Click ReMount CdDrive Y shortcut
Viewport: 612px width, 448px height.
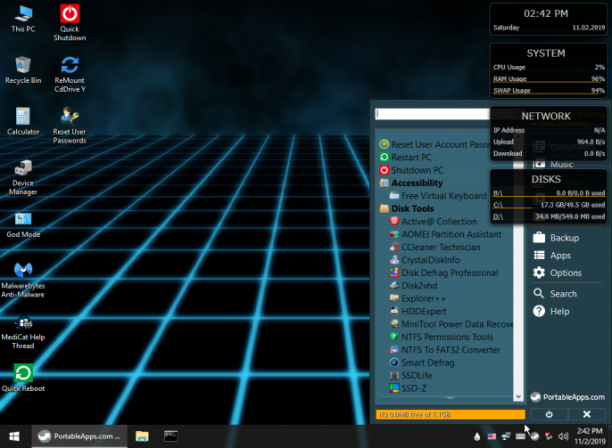click(x=69, y=74)
